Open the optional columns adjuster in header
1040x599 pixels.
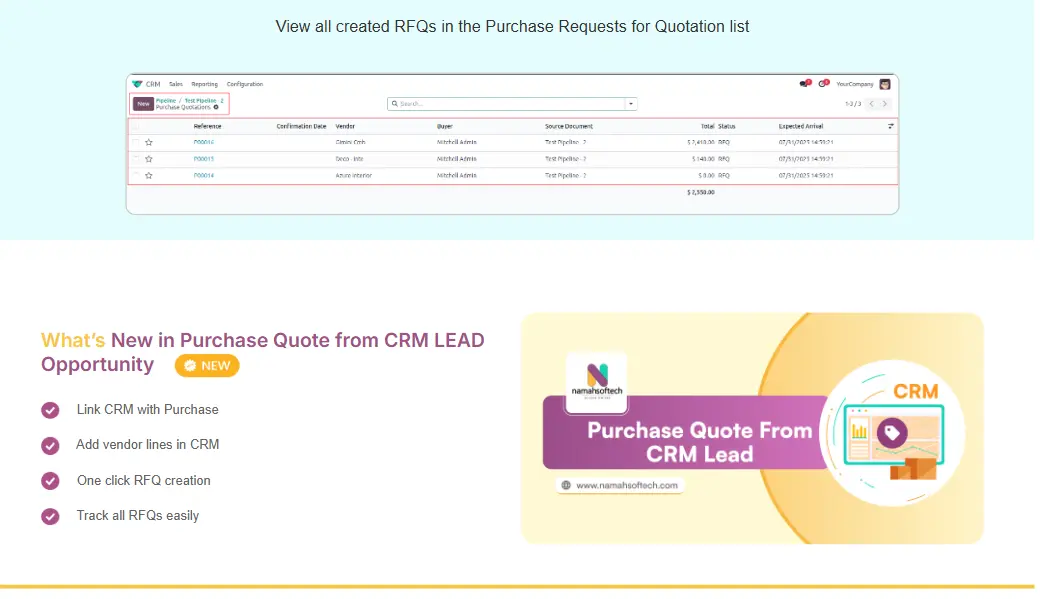pyautogui.click(x=890, y=127)
